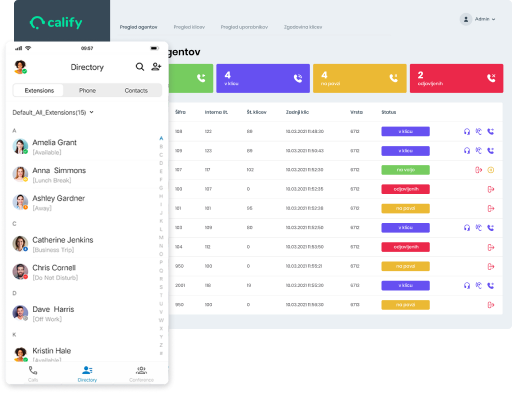Click the whisper icon in row 109

click(x=478, y=151)
